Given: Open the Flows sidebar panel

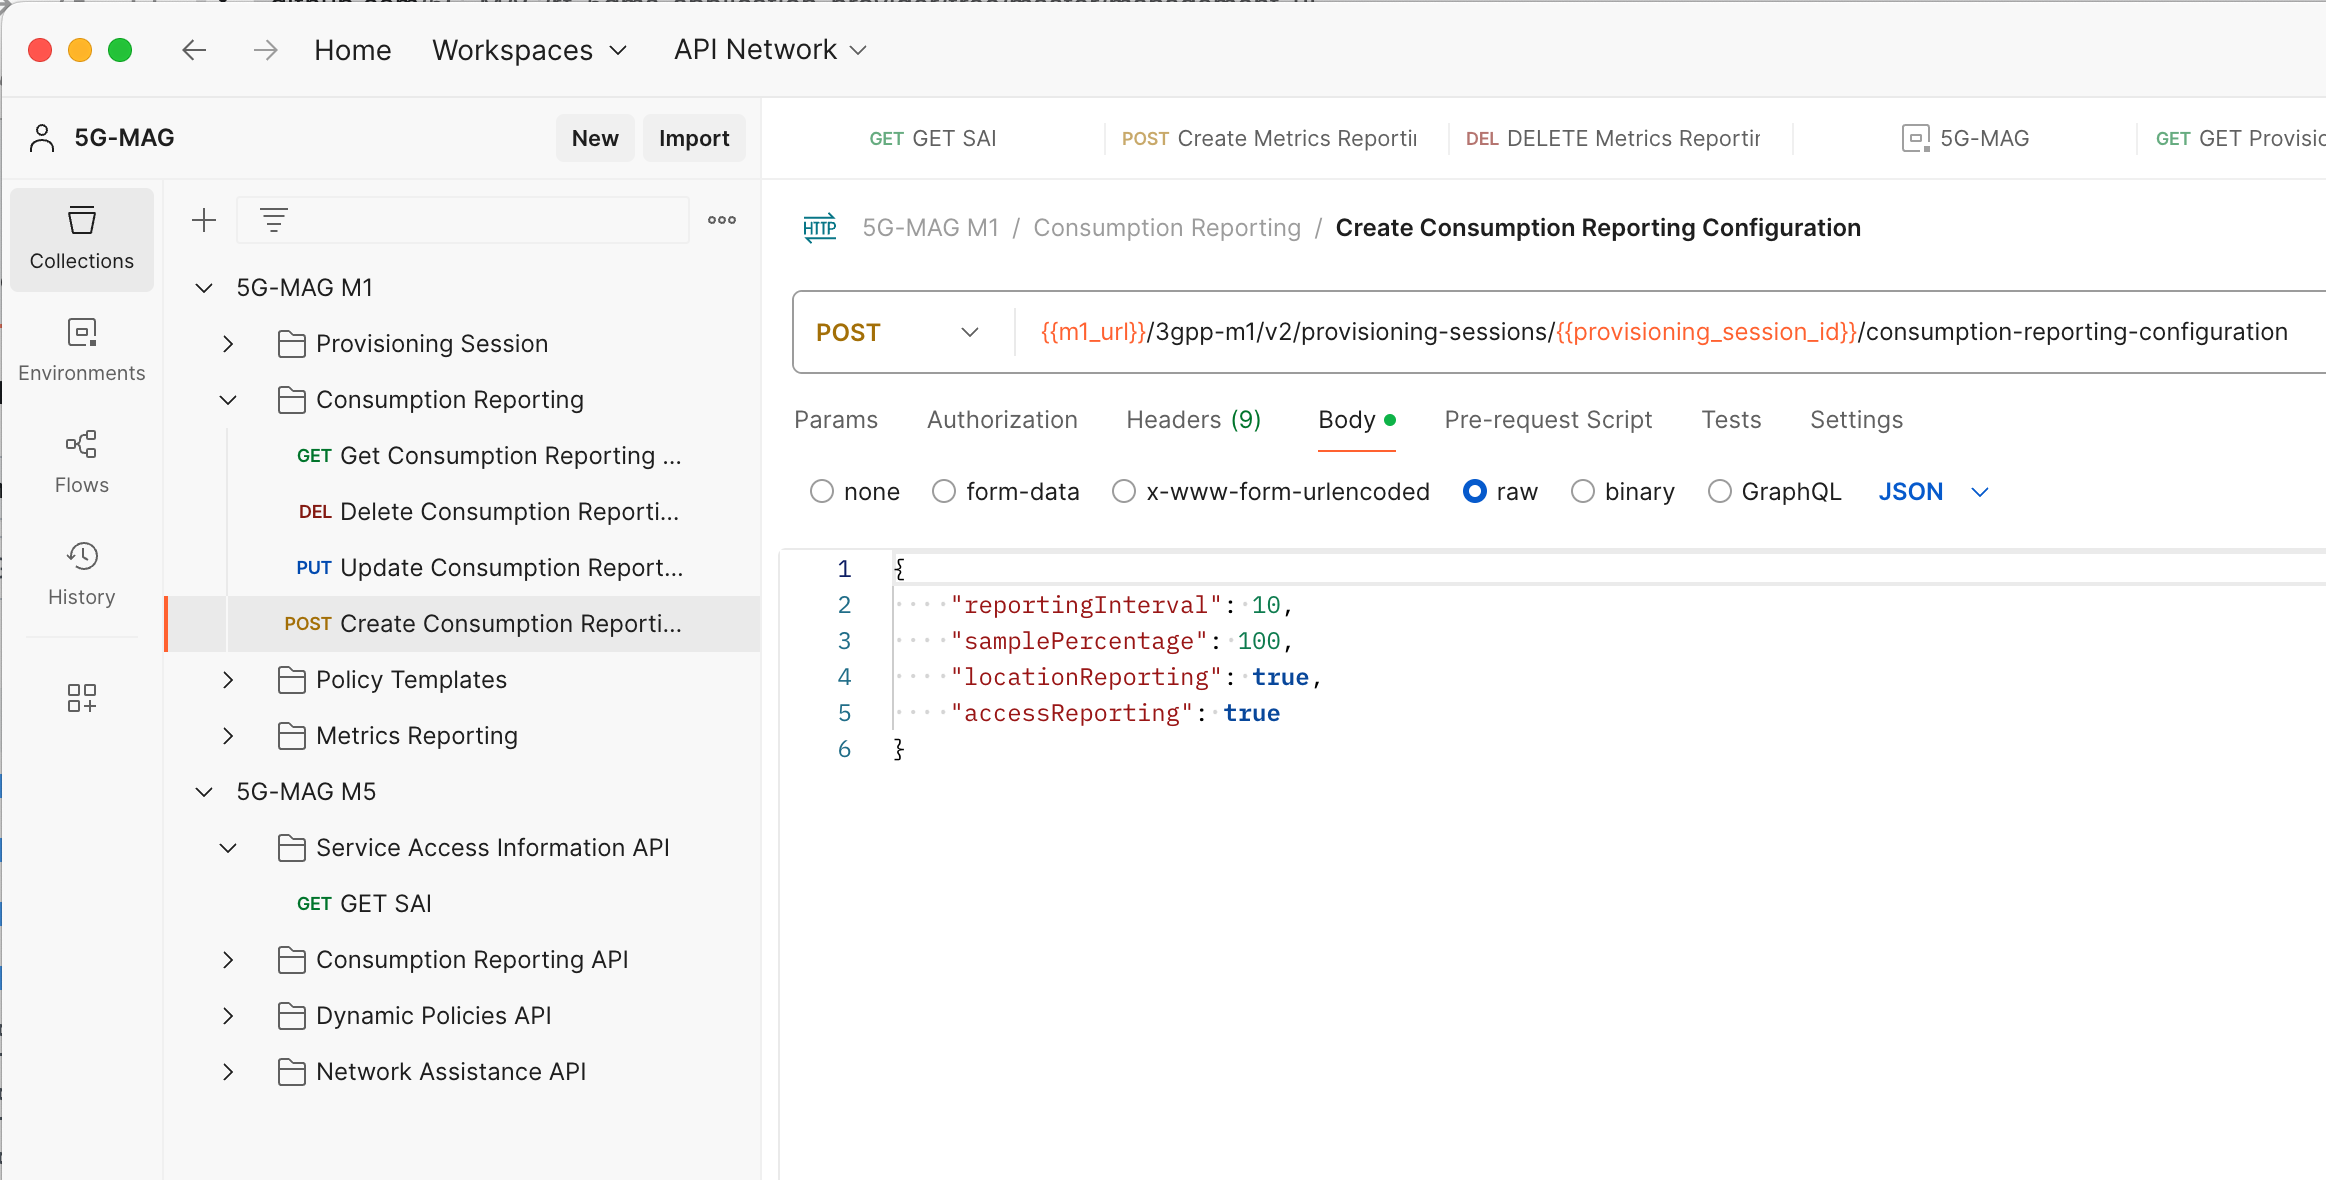Looking at the screenshot, I should pos(81,460).
